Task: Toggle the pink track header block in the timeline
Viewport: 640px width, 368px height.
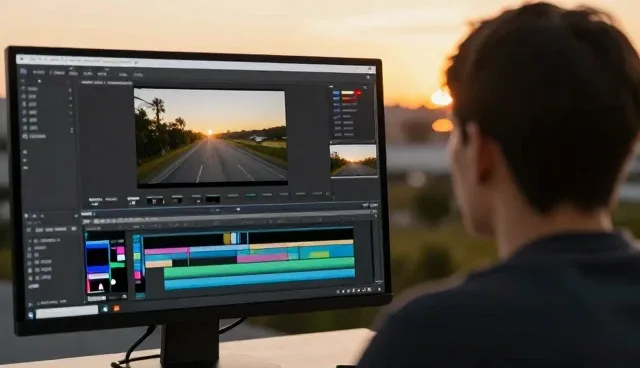Action: 138,275
